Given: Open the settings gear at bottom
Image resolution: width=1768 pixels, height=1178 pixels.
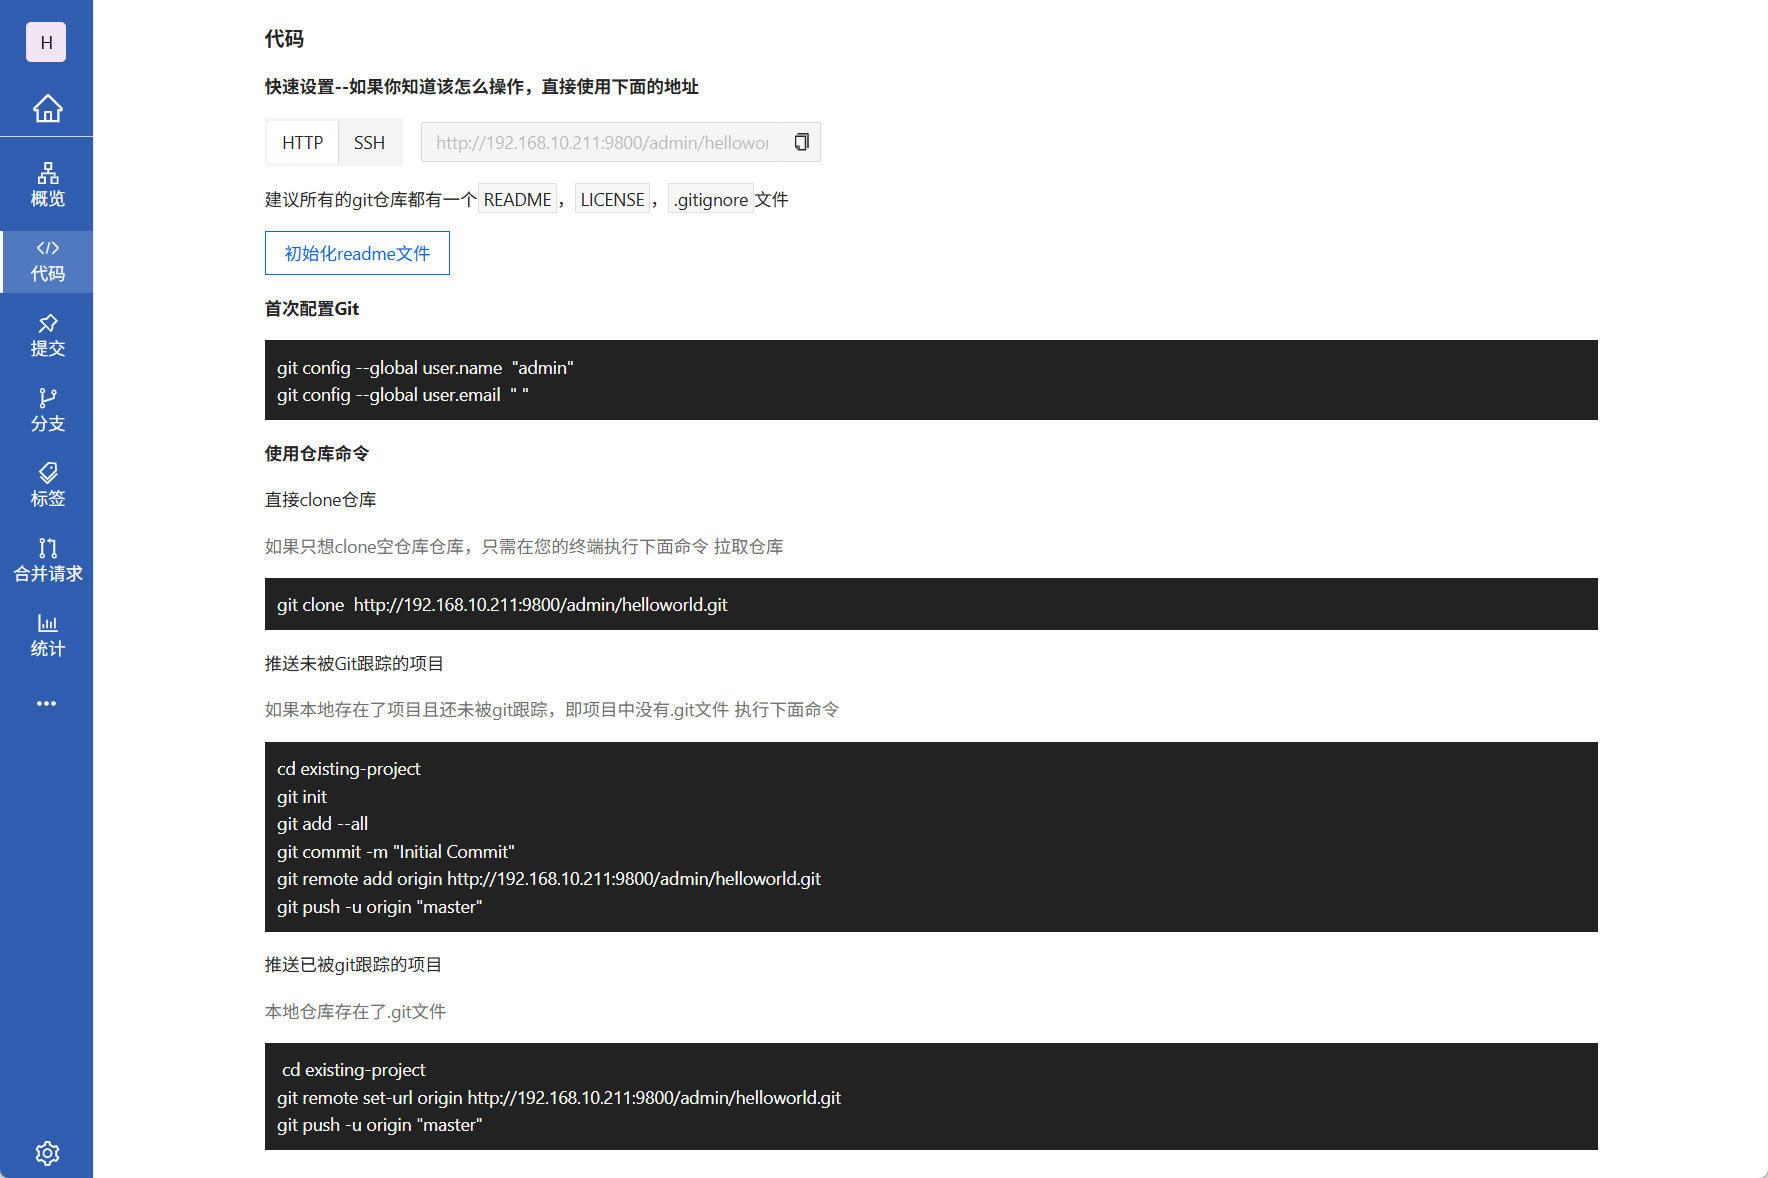Looking at the screenshot, I should (47, 1153).
